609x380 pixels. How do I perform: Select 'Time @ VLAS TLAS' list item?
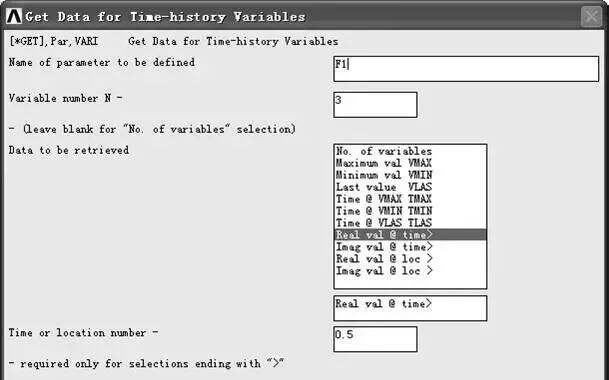tap(410, 223)
